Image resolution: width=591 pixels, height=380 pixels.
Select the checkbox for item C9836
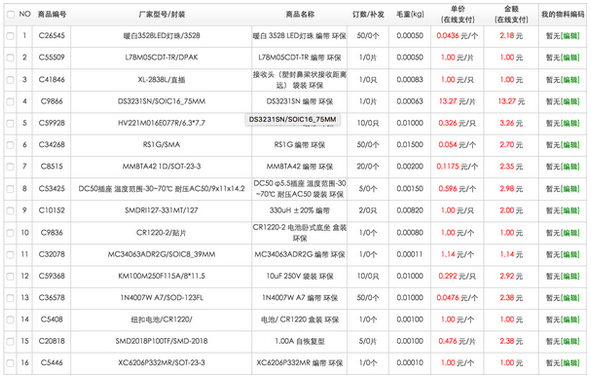[10, 233]
